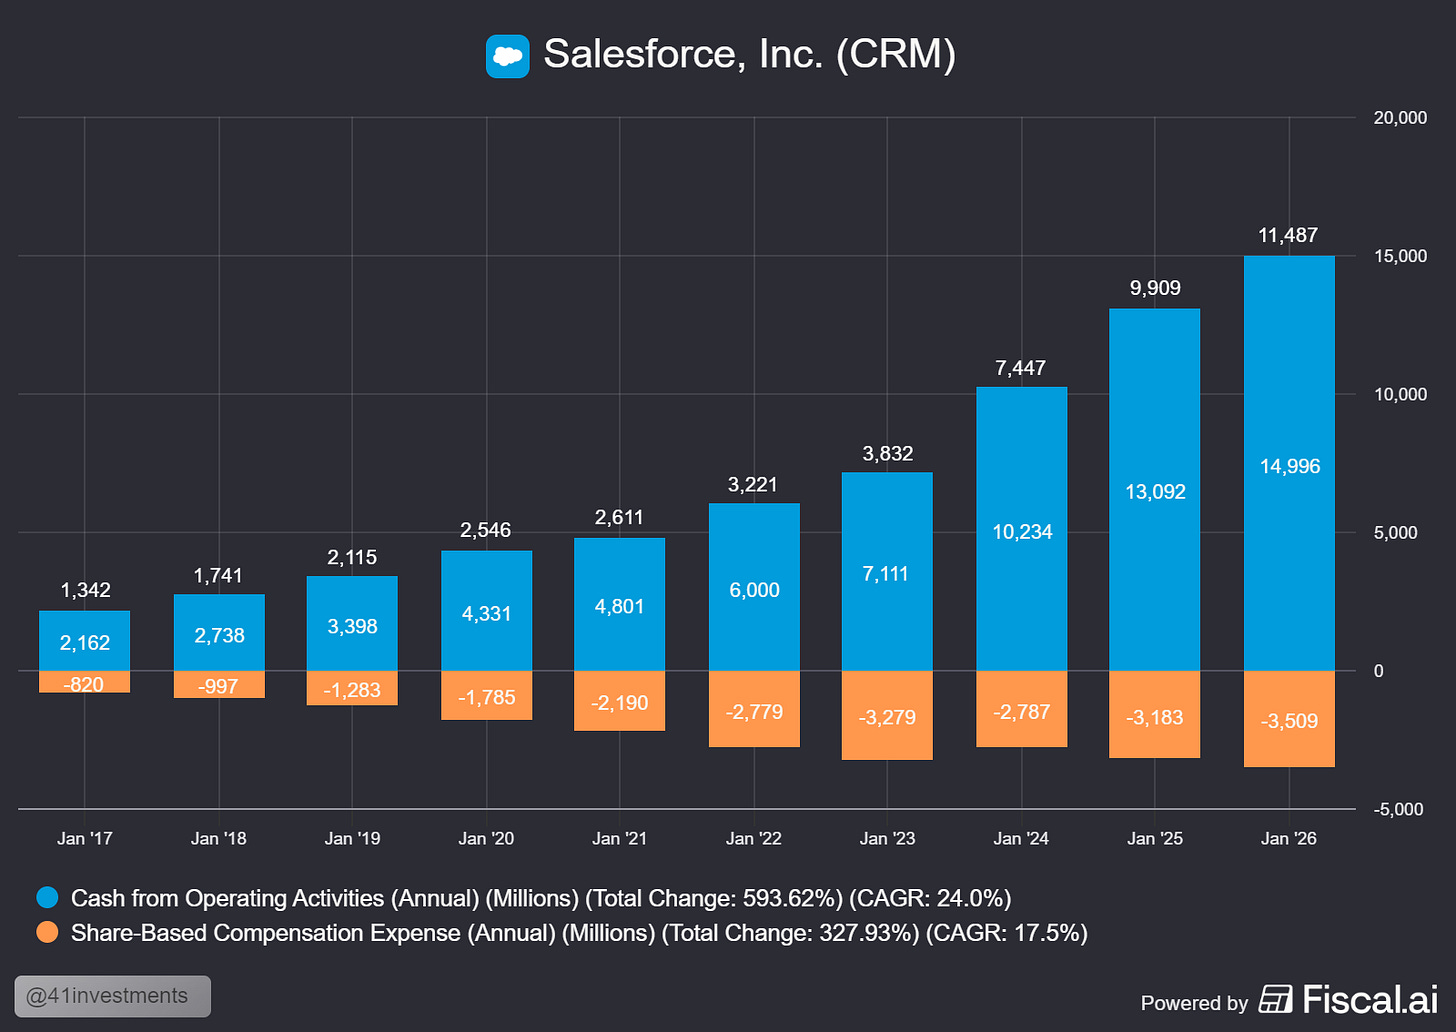Click the orange Jan '23 compensation bar
This screenshot has height=1032, width=1456.
(887, 715)
